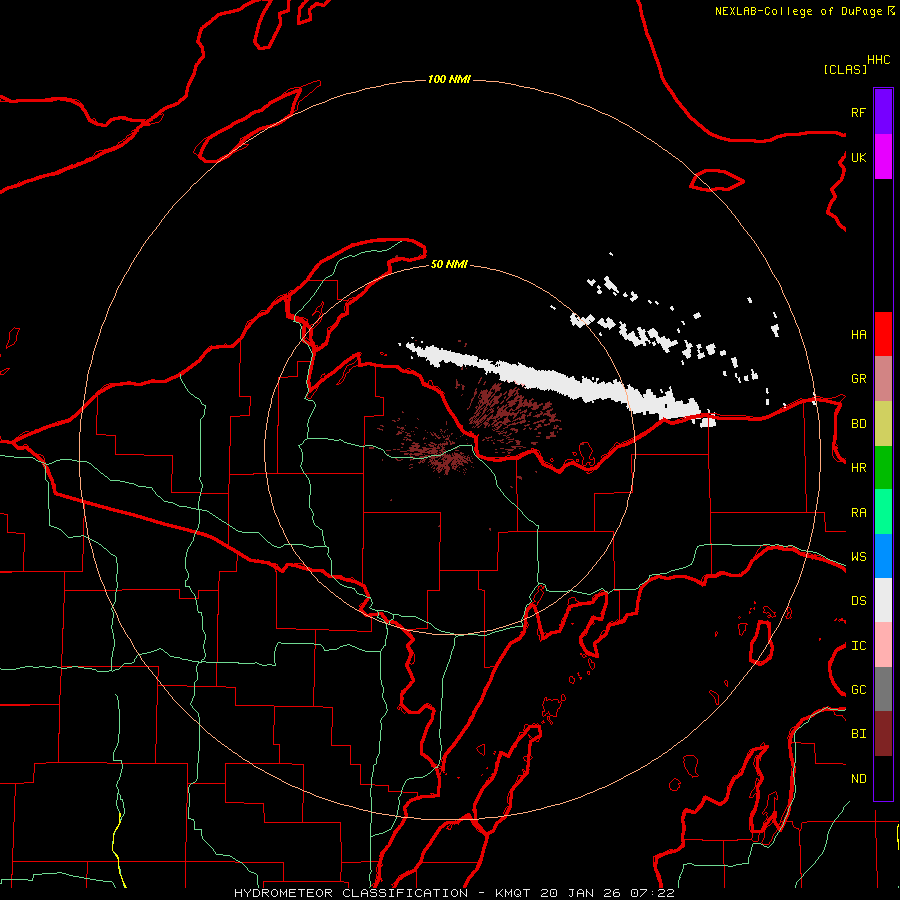
Task: Click the red HA legend color swatch
Action: click(x=883, y=334)
